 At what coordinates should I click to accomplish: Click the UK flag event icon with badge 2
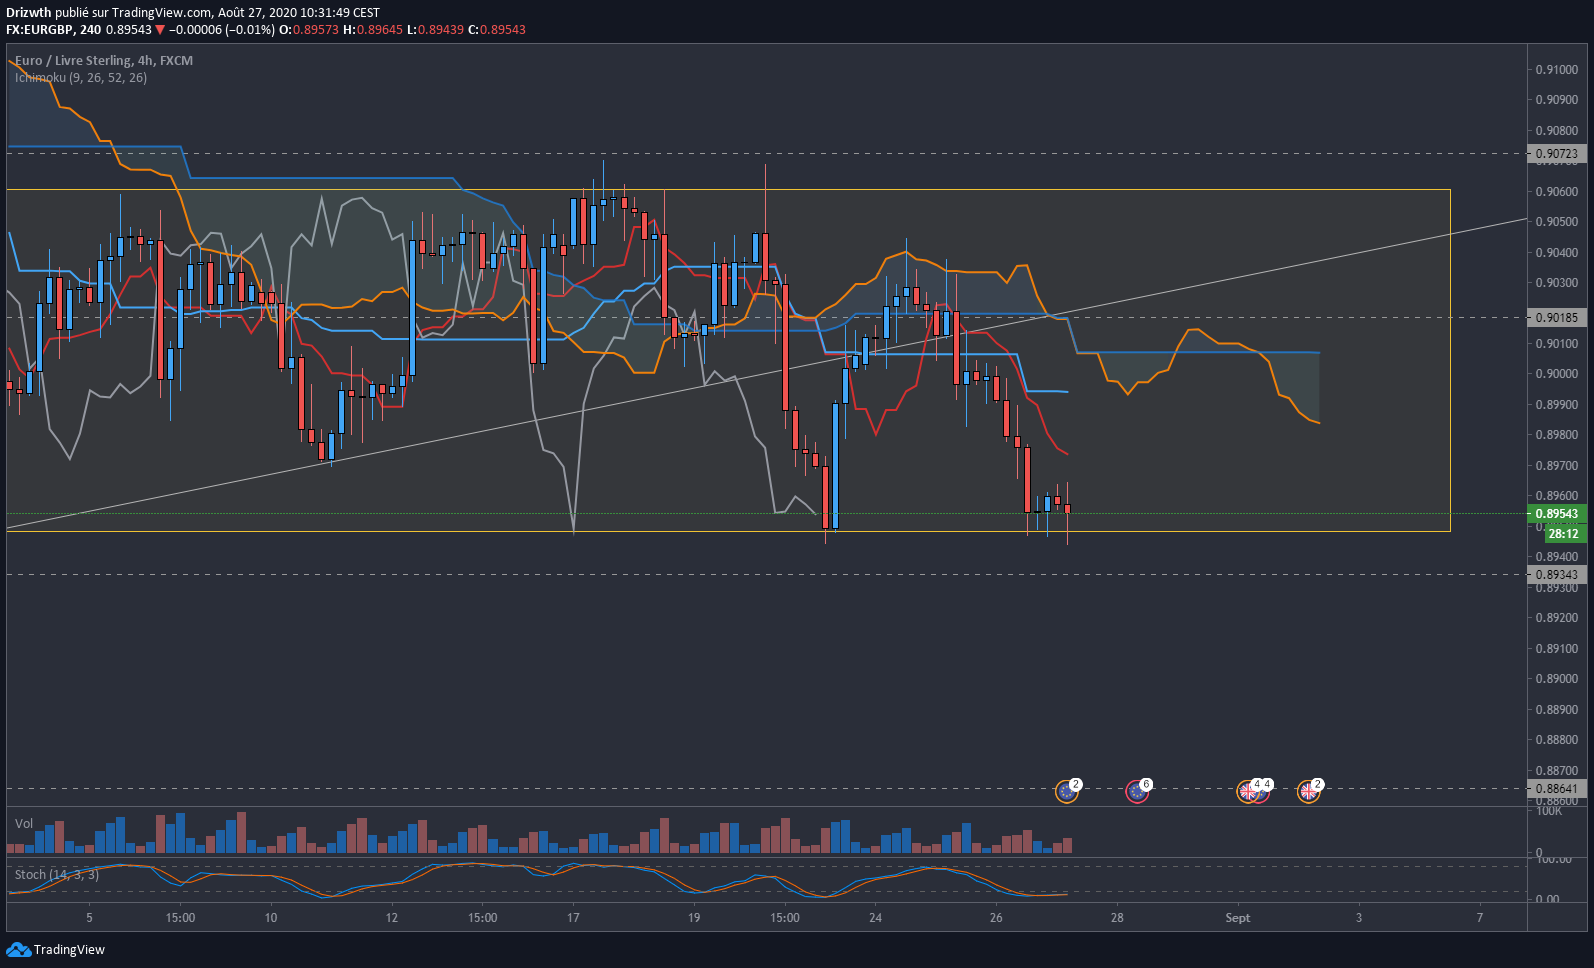(x=1308, y=792)
